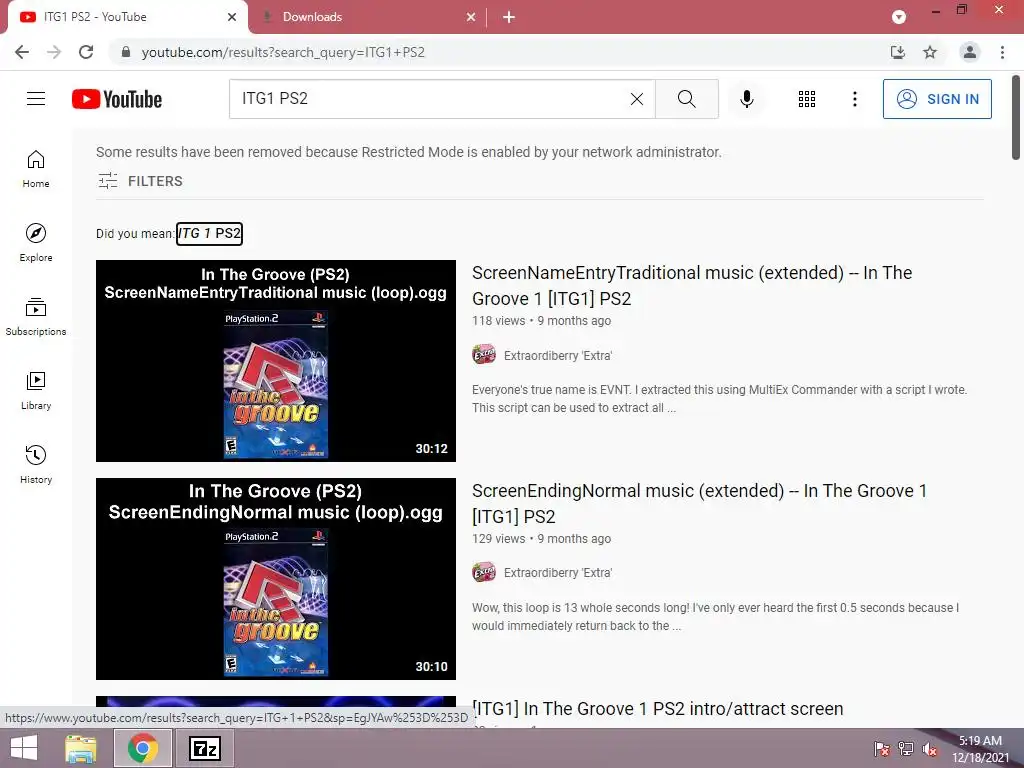Image resolution: width=1024 pixels, height=768 pixels.
Task: Start voice search with the microphone icon
Action: point(746,99)
